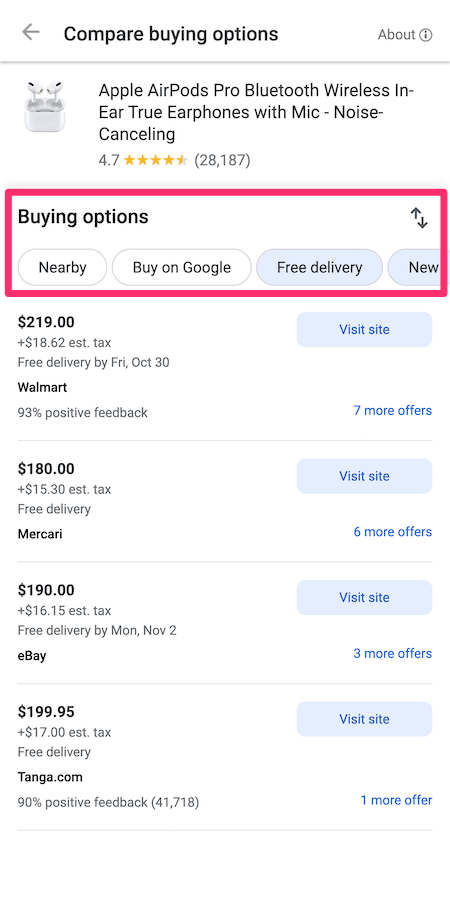Disable the Free delivery filter chip

click(x=320, y=267)
